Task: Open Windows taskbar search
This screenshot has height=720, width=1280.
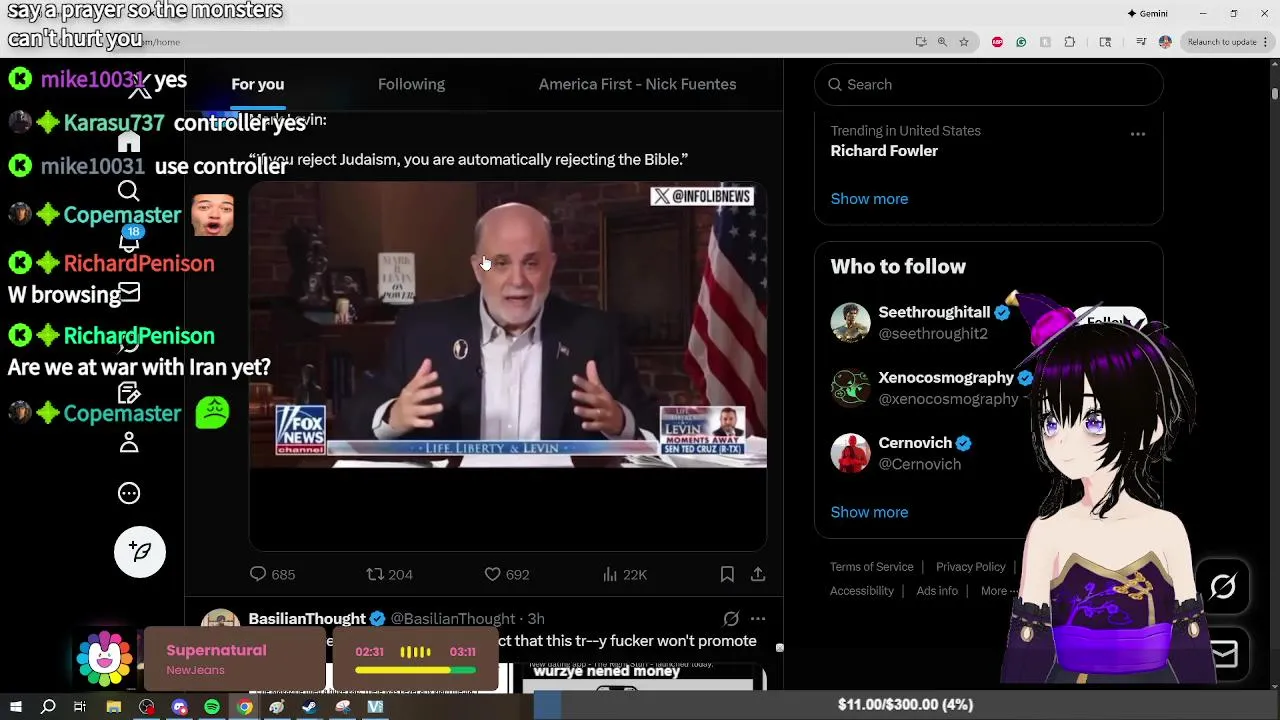Action: point(48,707)
